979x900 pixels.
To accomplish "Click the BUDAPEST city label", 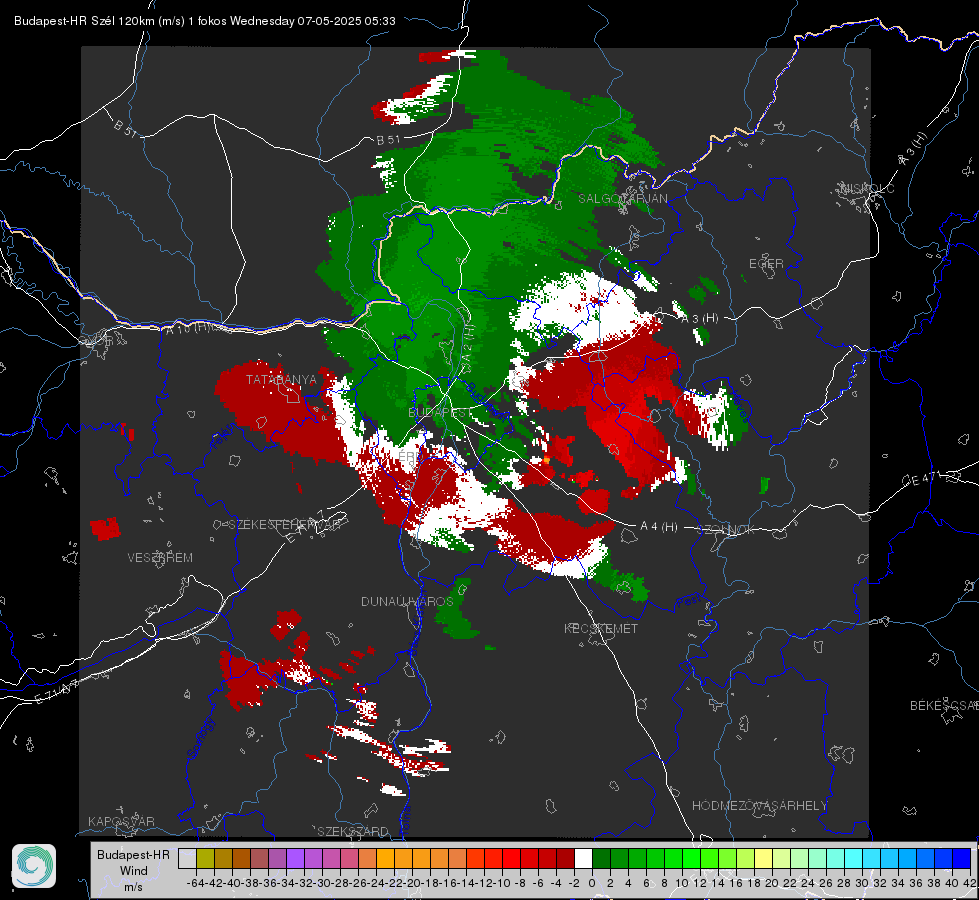I will tap(440, 413).
